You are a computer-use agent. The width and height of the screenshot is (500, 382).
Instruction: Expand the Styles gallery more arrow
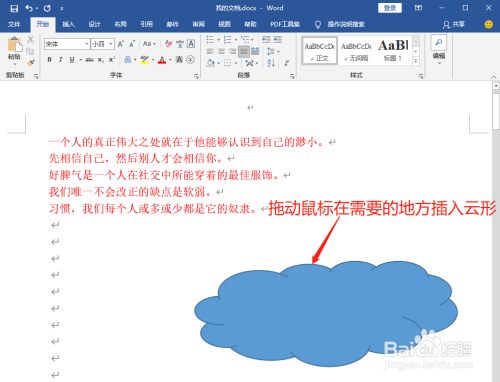point(416,61)
